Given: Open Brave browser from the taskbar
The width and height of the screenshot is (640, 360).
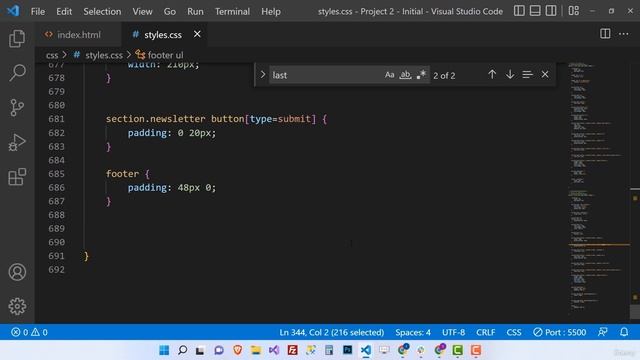Looking at the screenshot, I should [238, 350].
